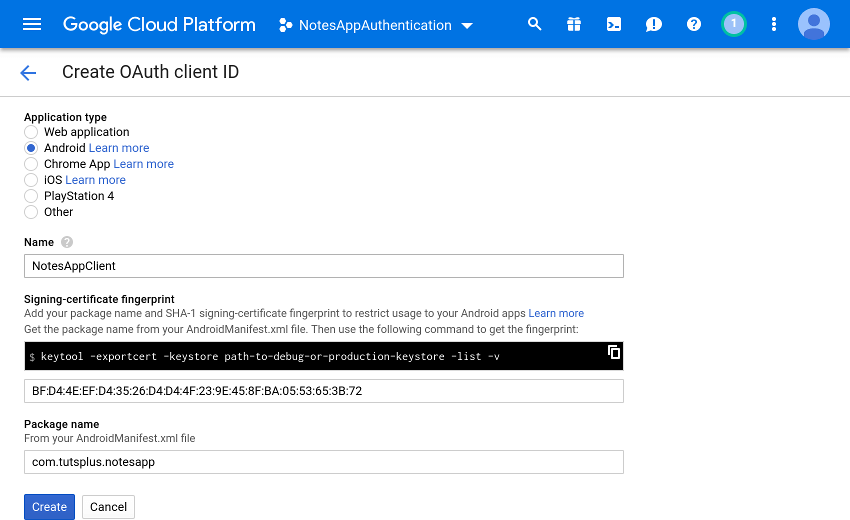The height and width of the screenshot is (520, 850).
Task: Open the send feedback icon
Action: 654,24
